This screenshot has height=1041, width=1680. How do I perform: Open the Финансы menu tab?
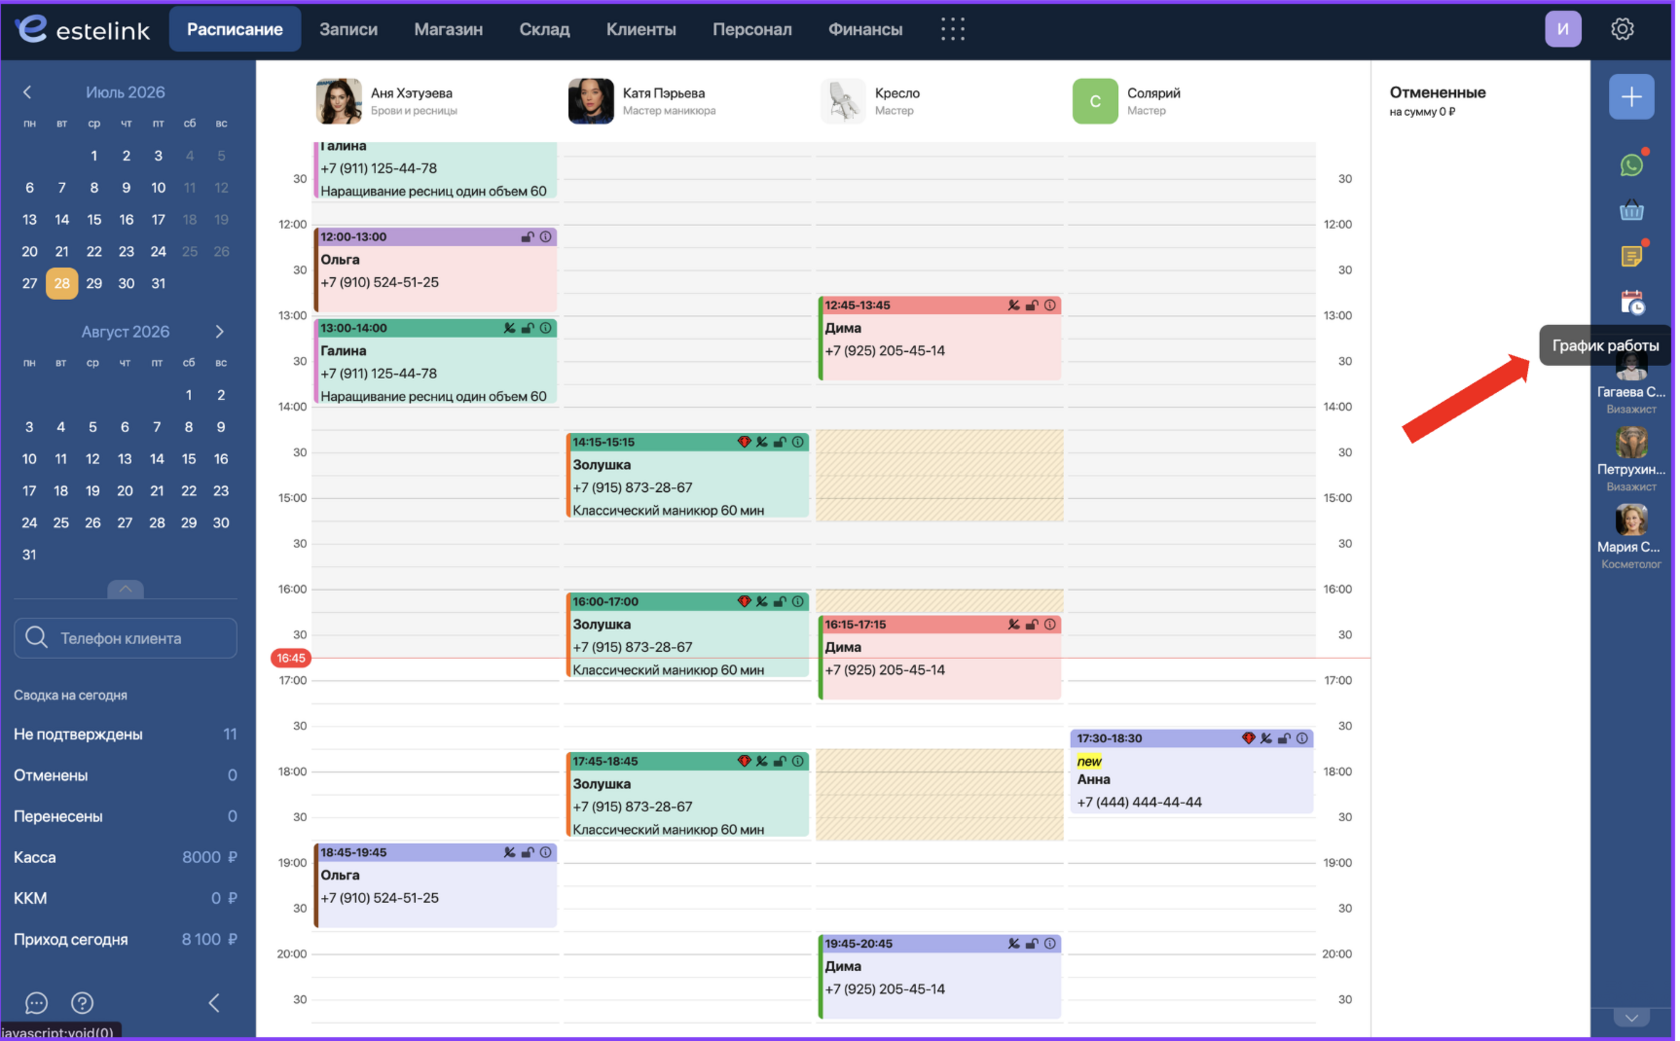(865, 29)
